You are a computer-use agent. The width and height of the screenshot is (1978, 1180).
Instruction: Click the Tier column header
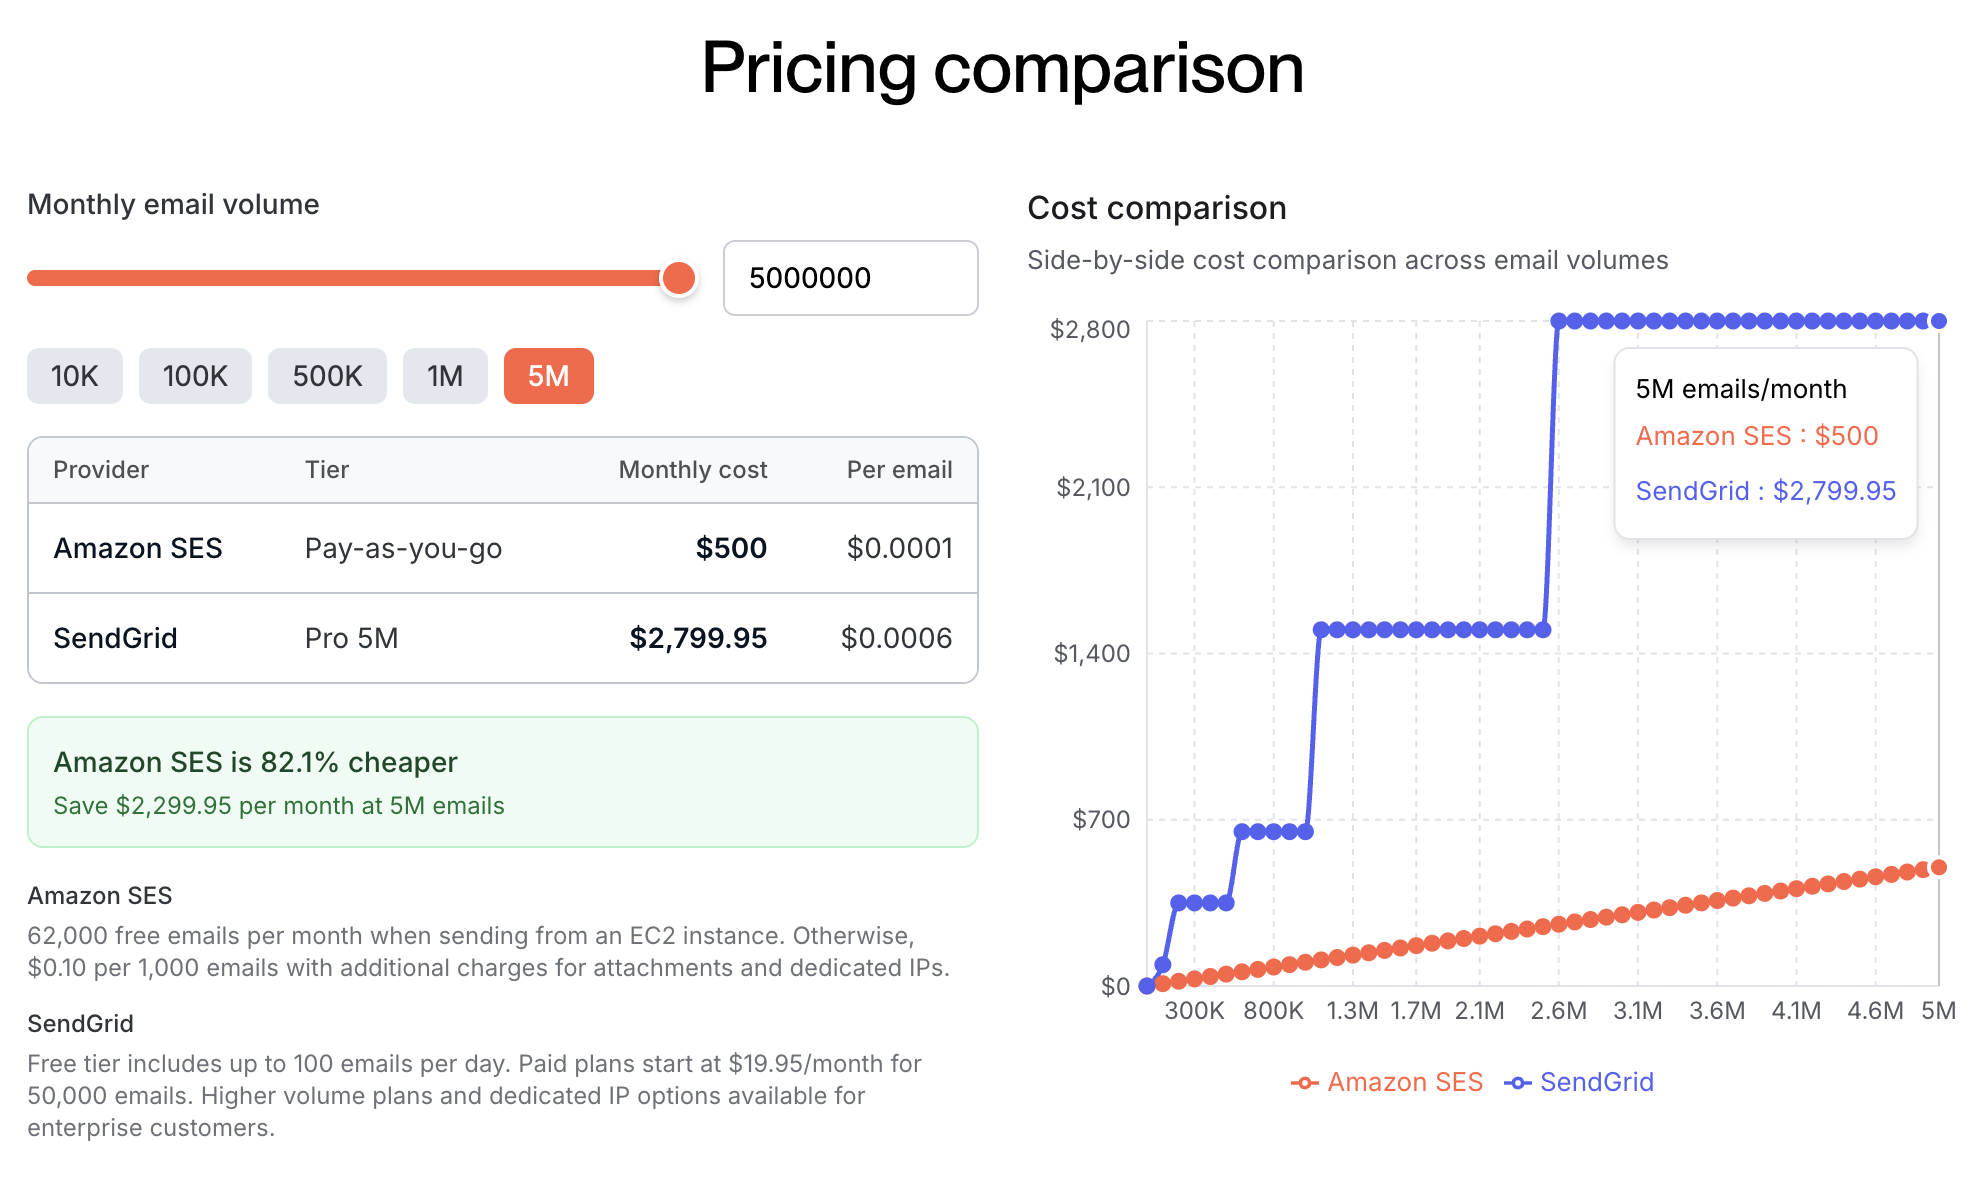(x=327, y=470)
